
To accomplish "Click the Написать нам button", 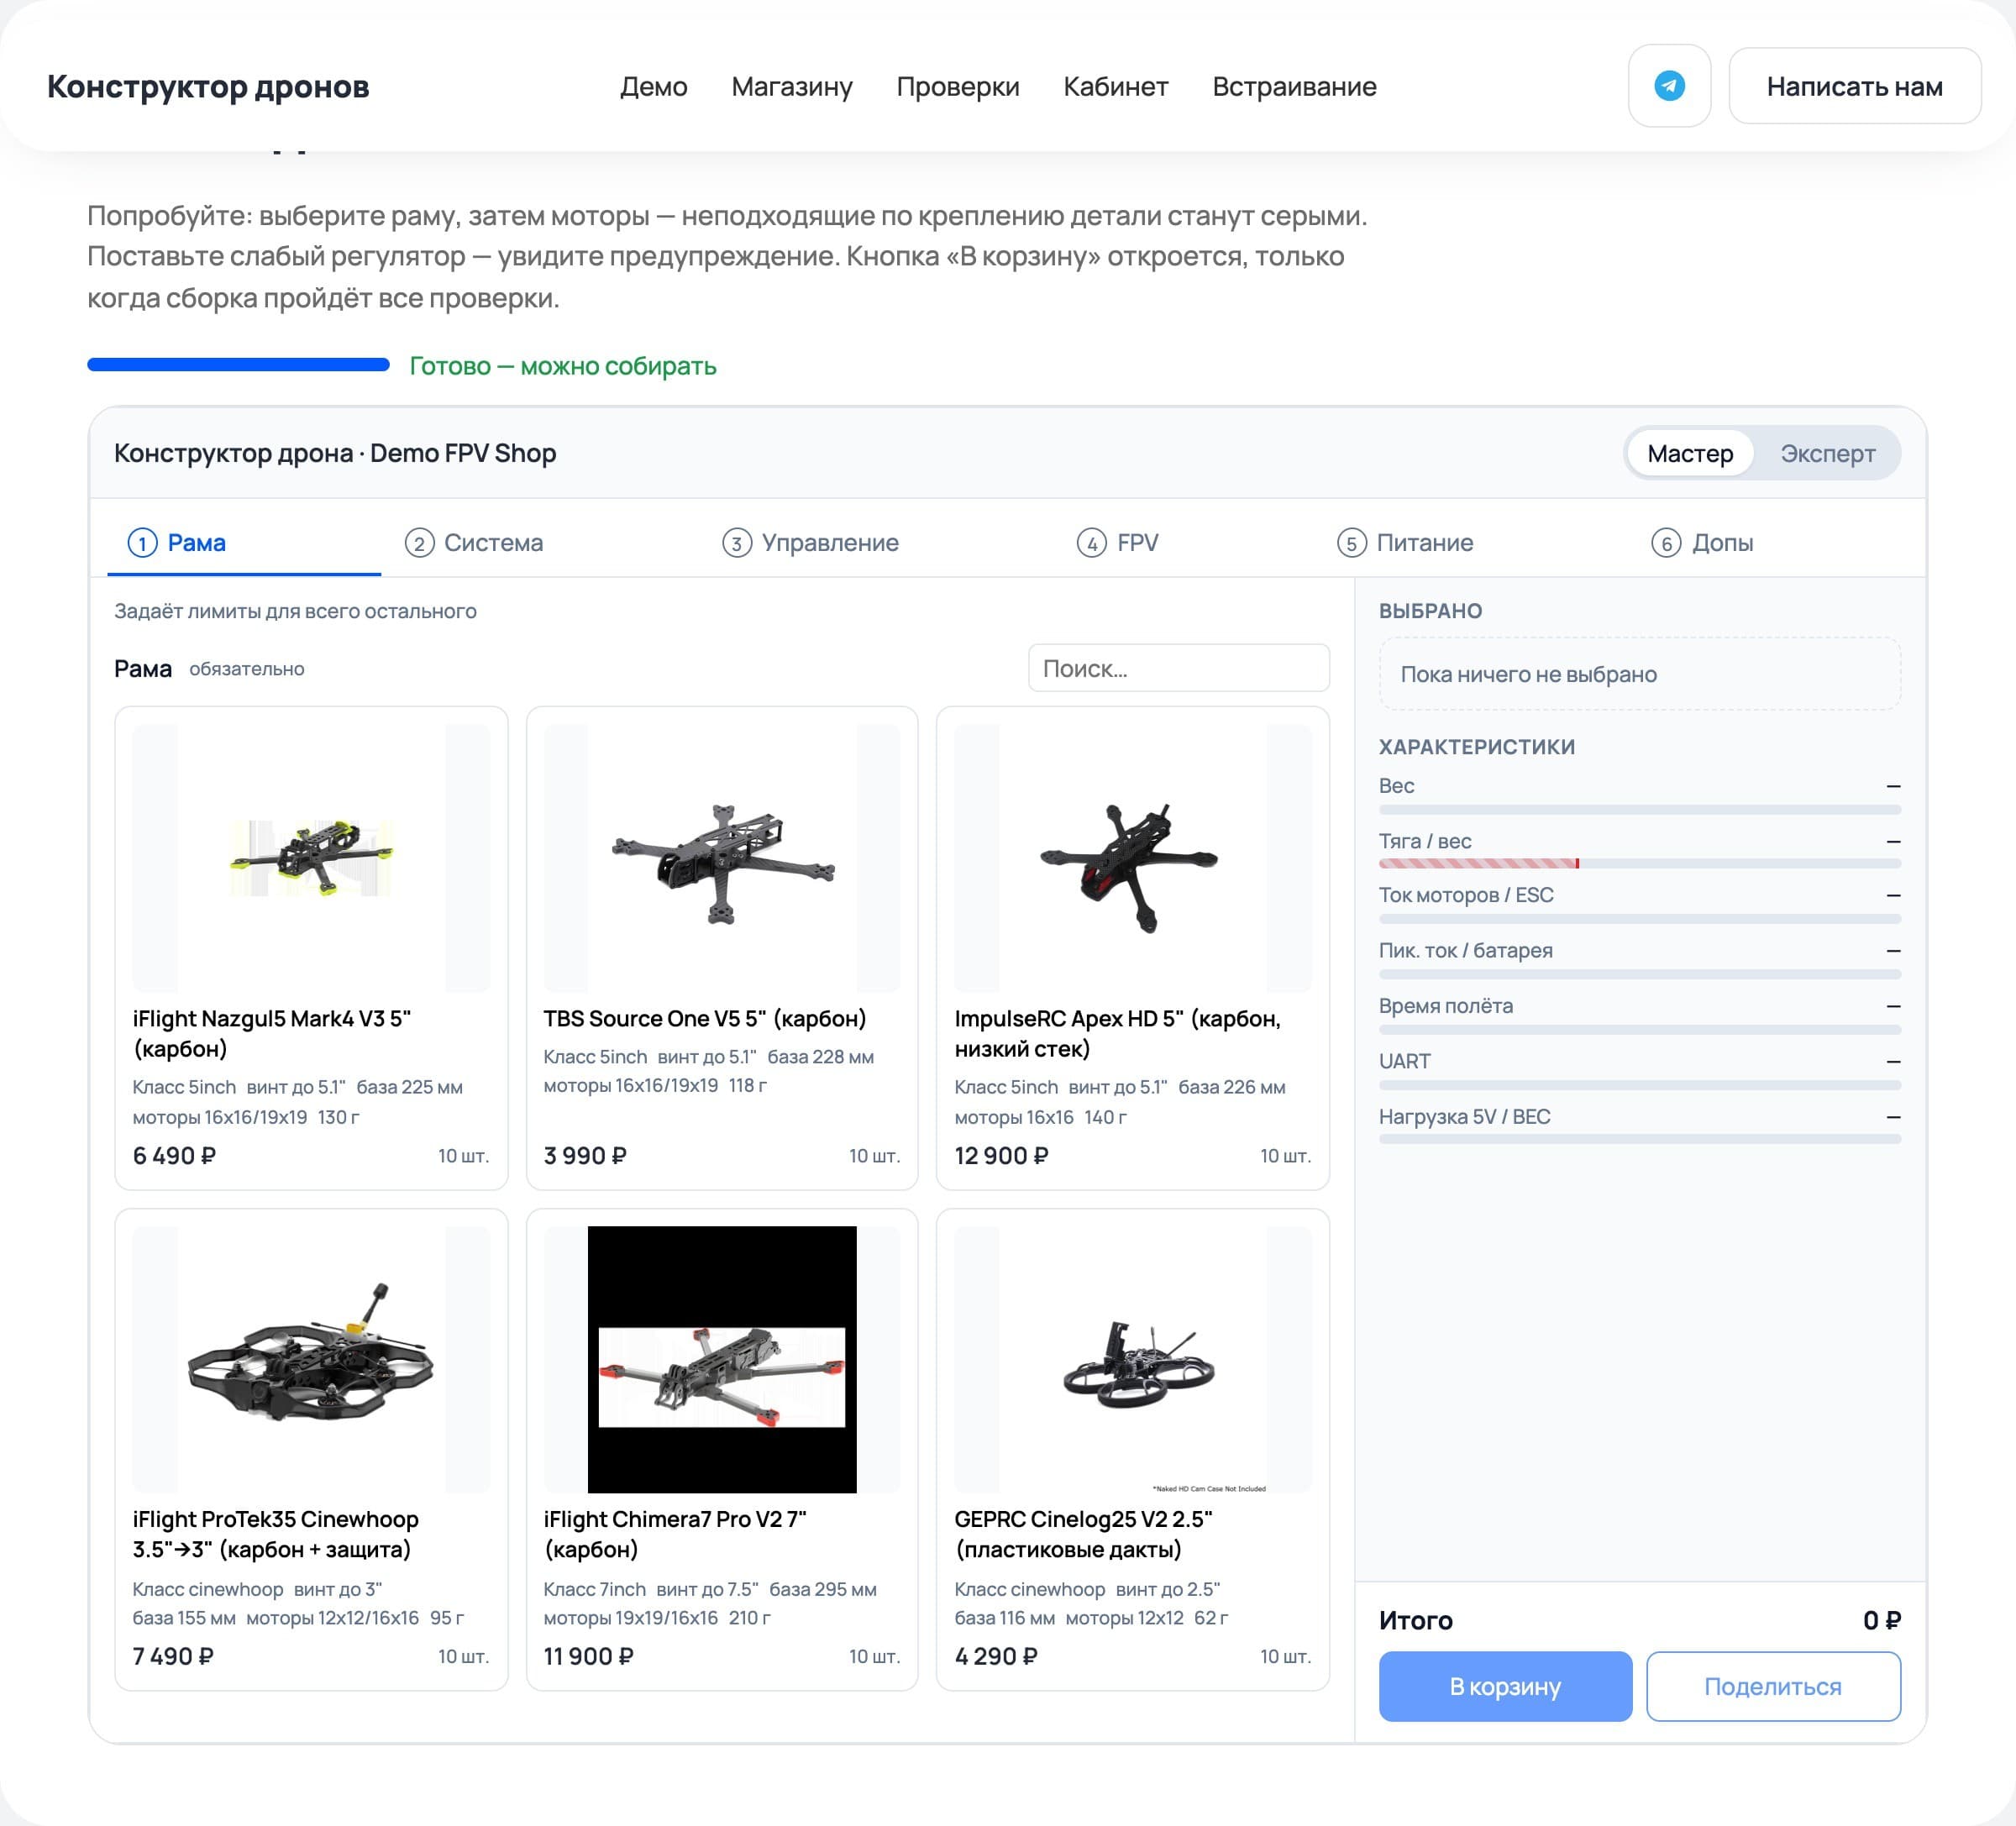I will 1854,86.
